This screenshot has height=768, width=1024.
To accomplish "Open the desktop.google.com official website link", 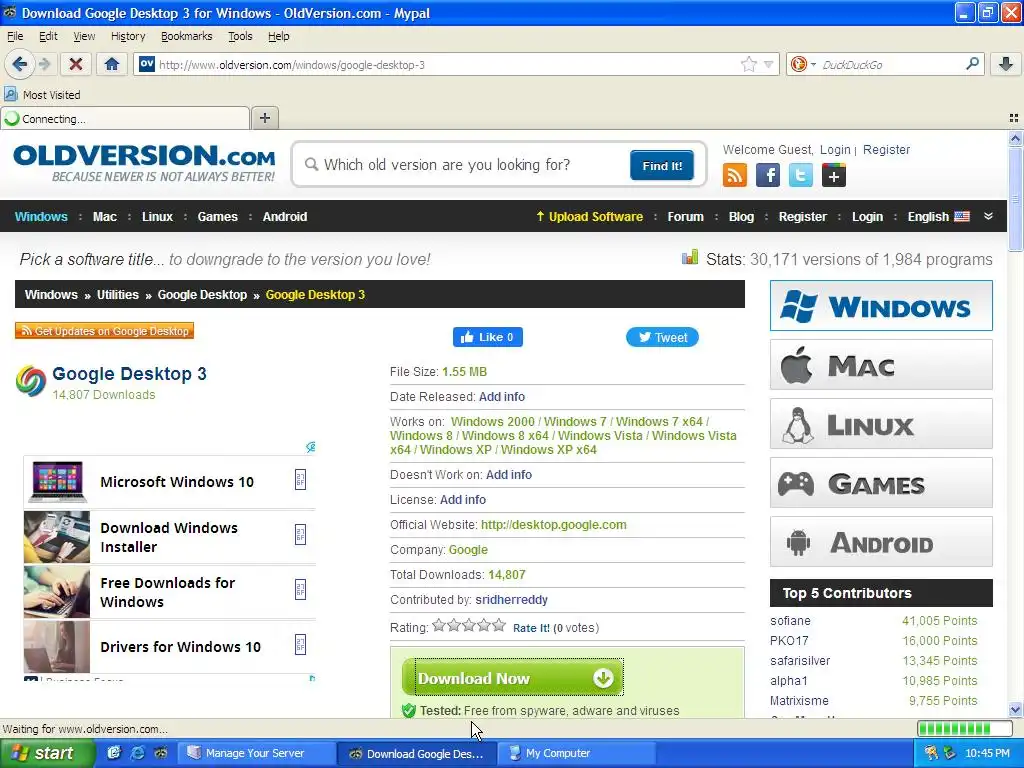I will pyautogui.click(x=554, y=524).
